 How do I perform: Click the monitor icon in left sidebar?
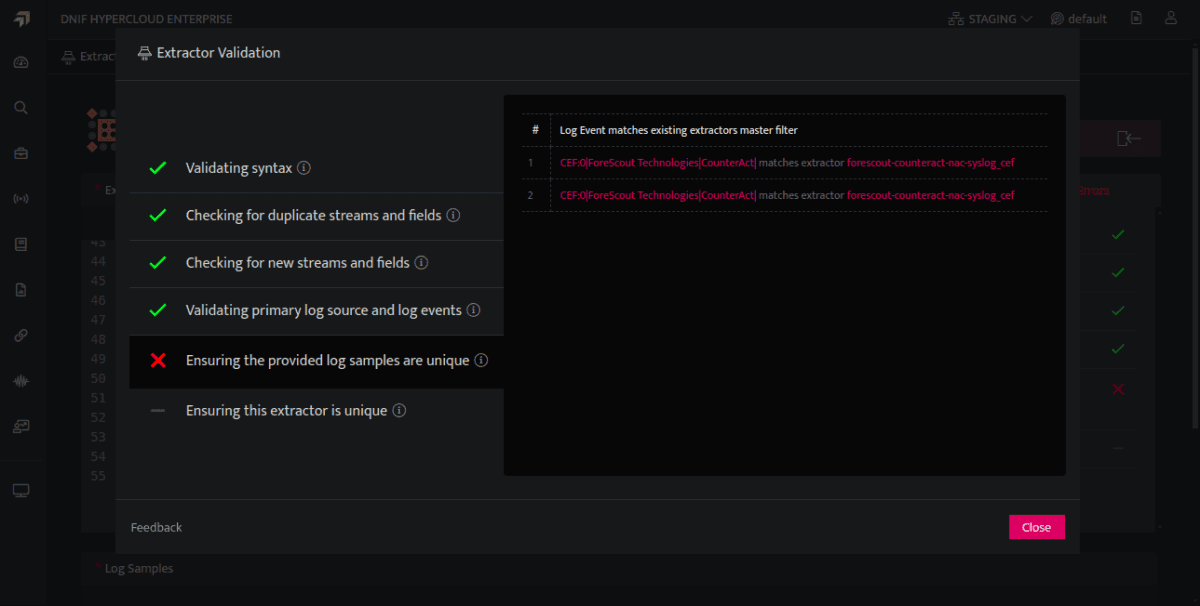pos(21,490)
